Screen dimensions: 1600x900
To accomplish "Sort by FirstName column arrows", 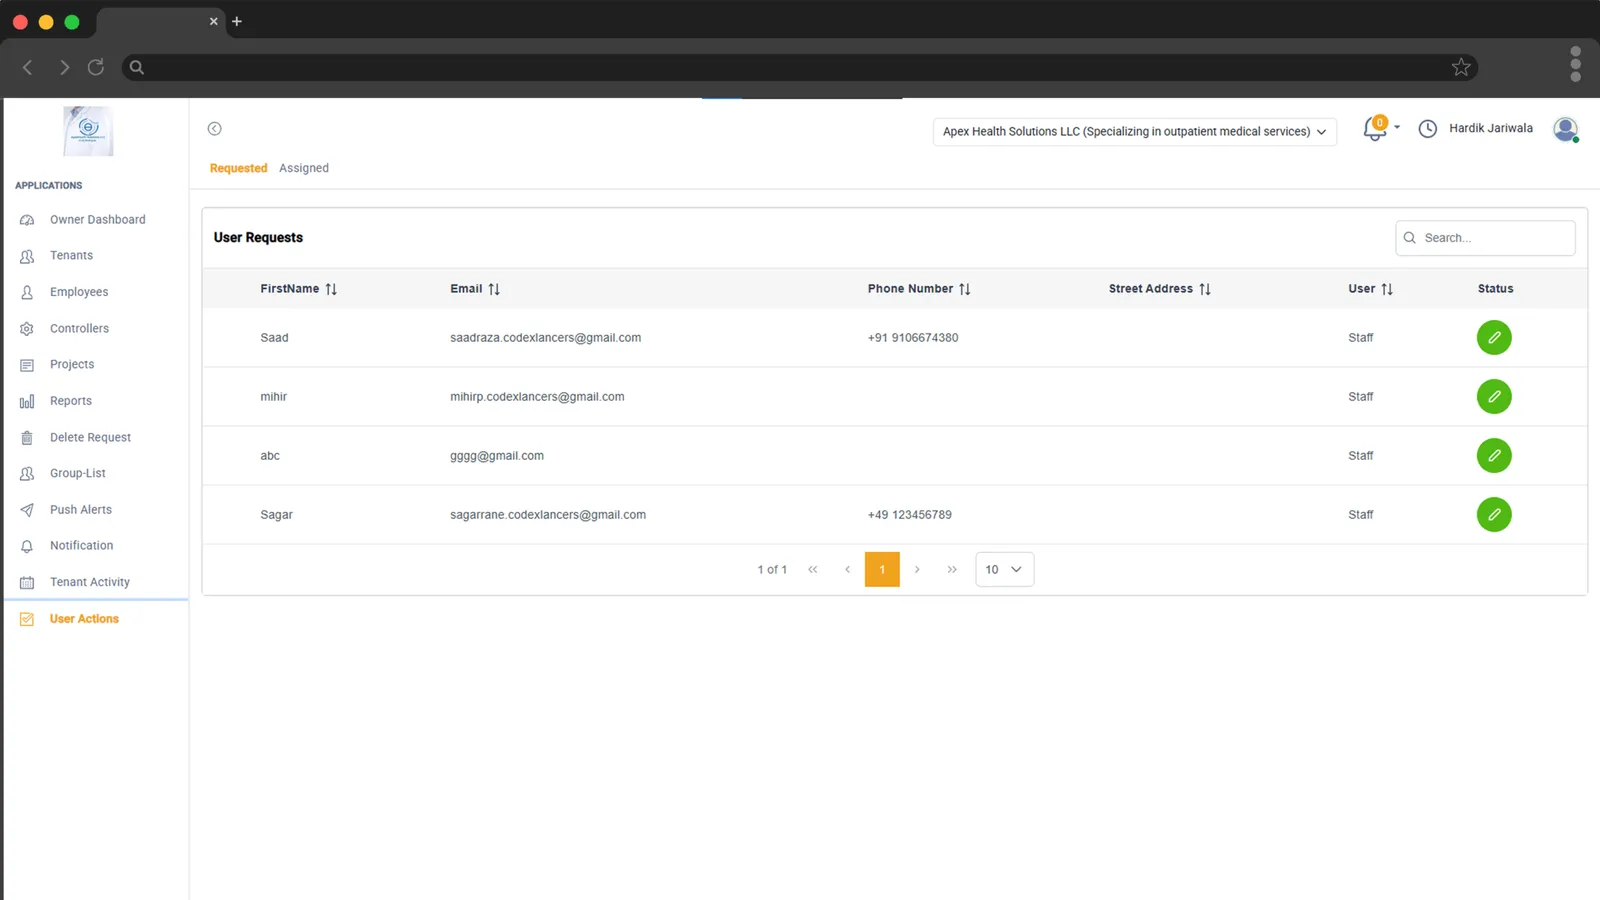I will (331, 289).
